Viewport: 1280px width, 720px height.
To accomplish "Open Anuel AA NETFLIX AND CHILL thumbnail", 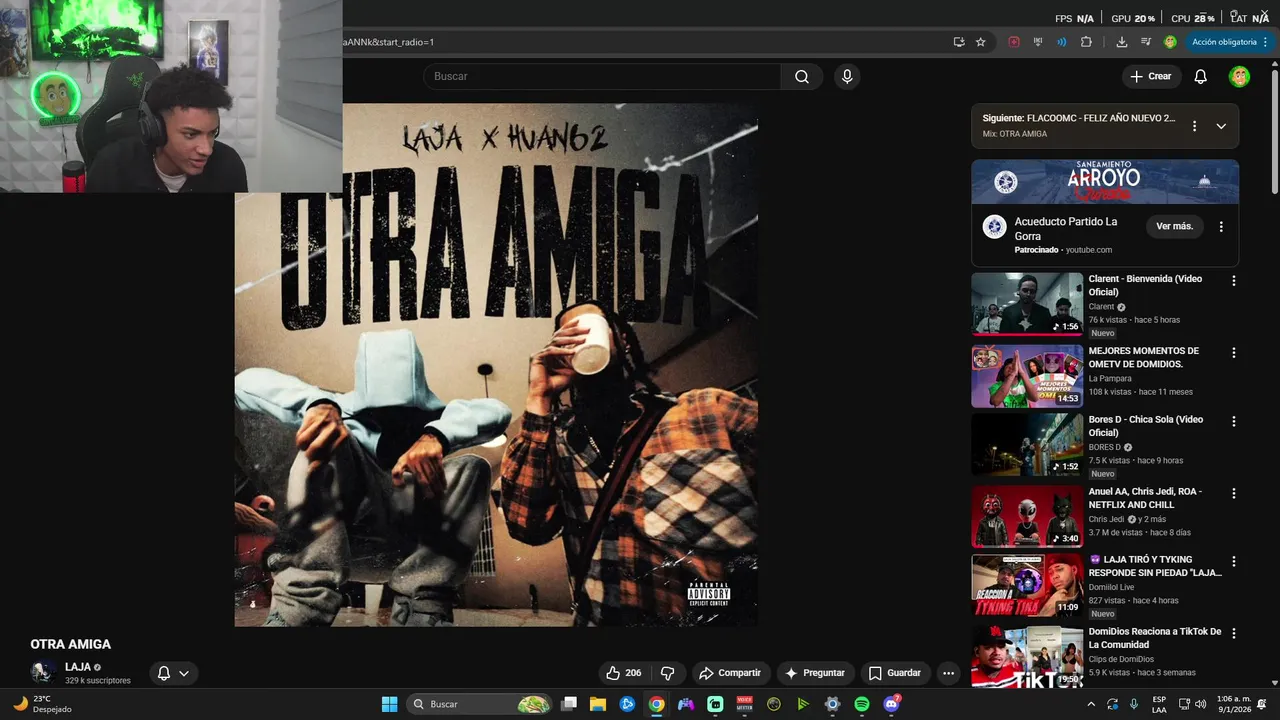I will tap(1027, 516).
